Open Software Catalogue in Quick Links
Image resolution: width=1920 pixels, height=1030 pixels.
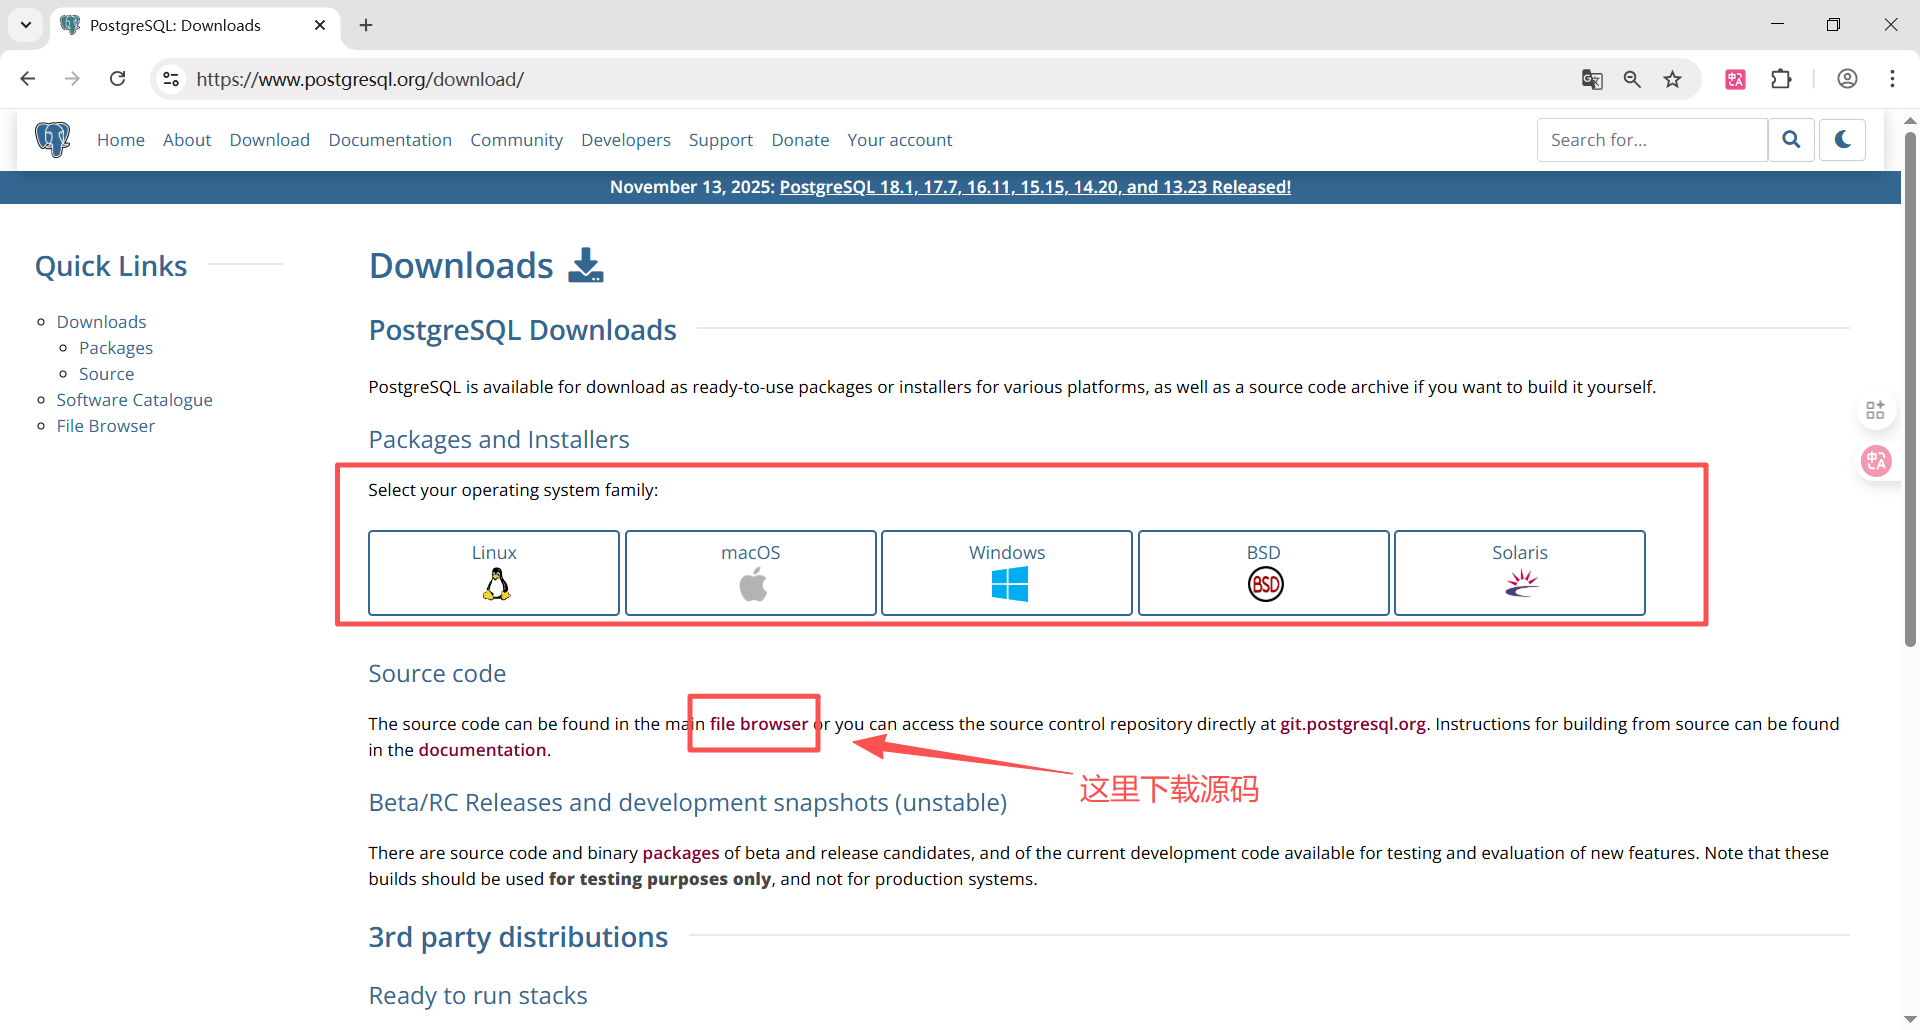coord(134,400)
